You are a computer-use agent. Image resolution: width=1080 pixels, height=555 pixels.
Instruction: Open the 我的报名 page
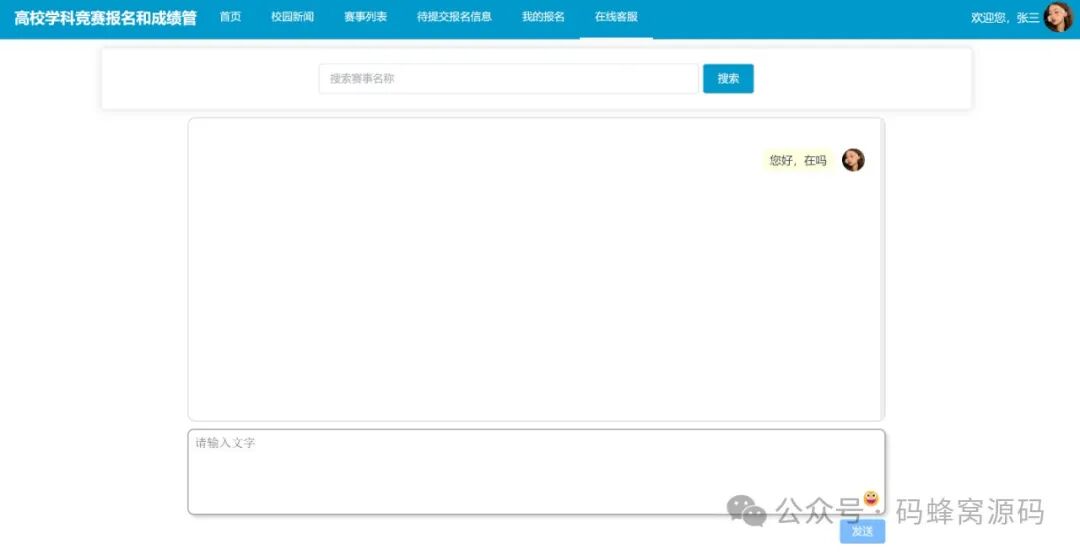(x=543, y=17)
